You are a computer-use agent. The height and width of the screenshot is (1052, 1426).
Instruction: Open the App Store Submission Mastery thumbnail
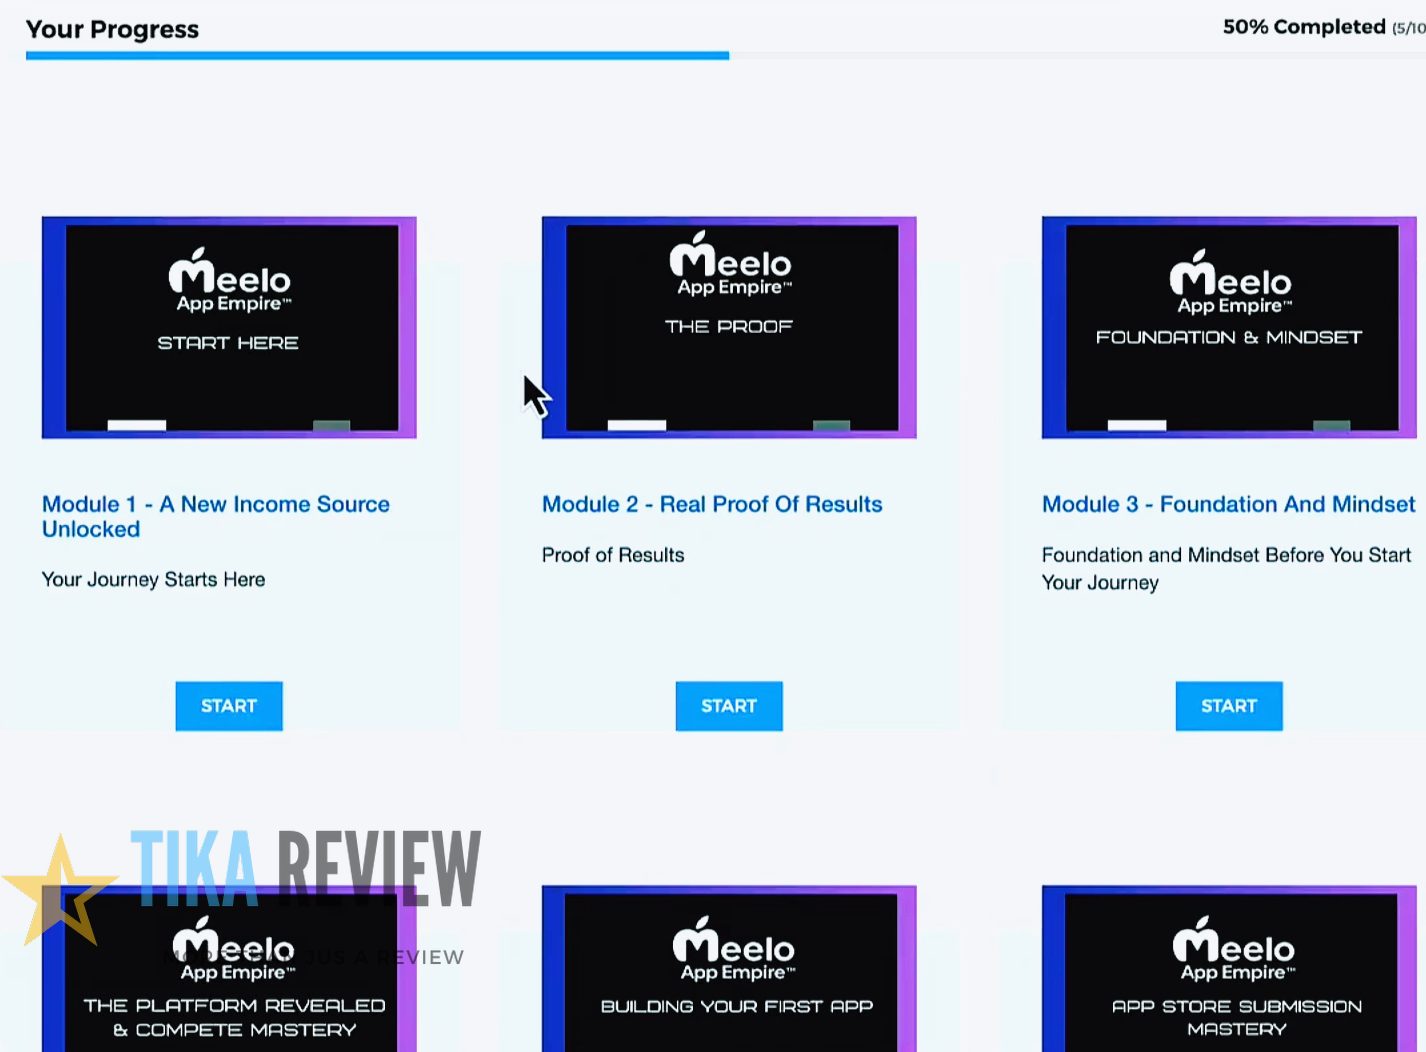coord(1229,968)
